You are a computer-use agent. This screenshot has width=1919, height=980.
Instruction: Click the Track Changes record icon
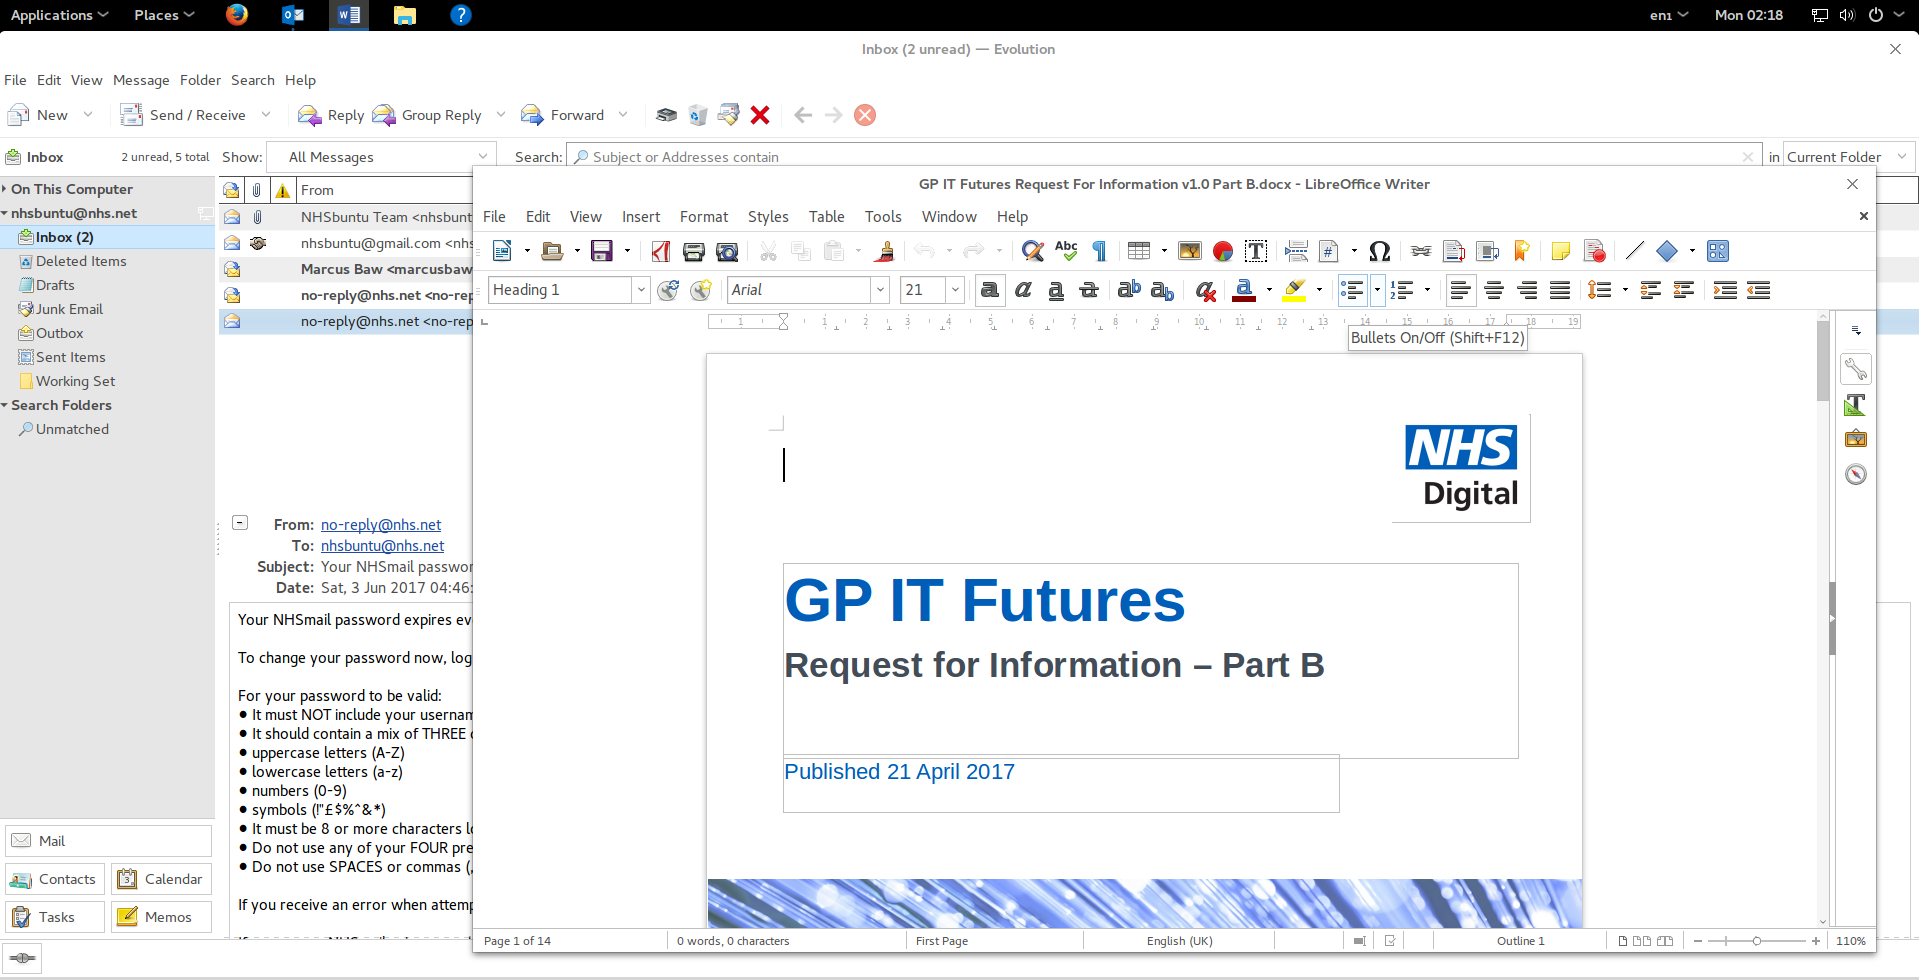point(1595,251)
